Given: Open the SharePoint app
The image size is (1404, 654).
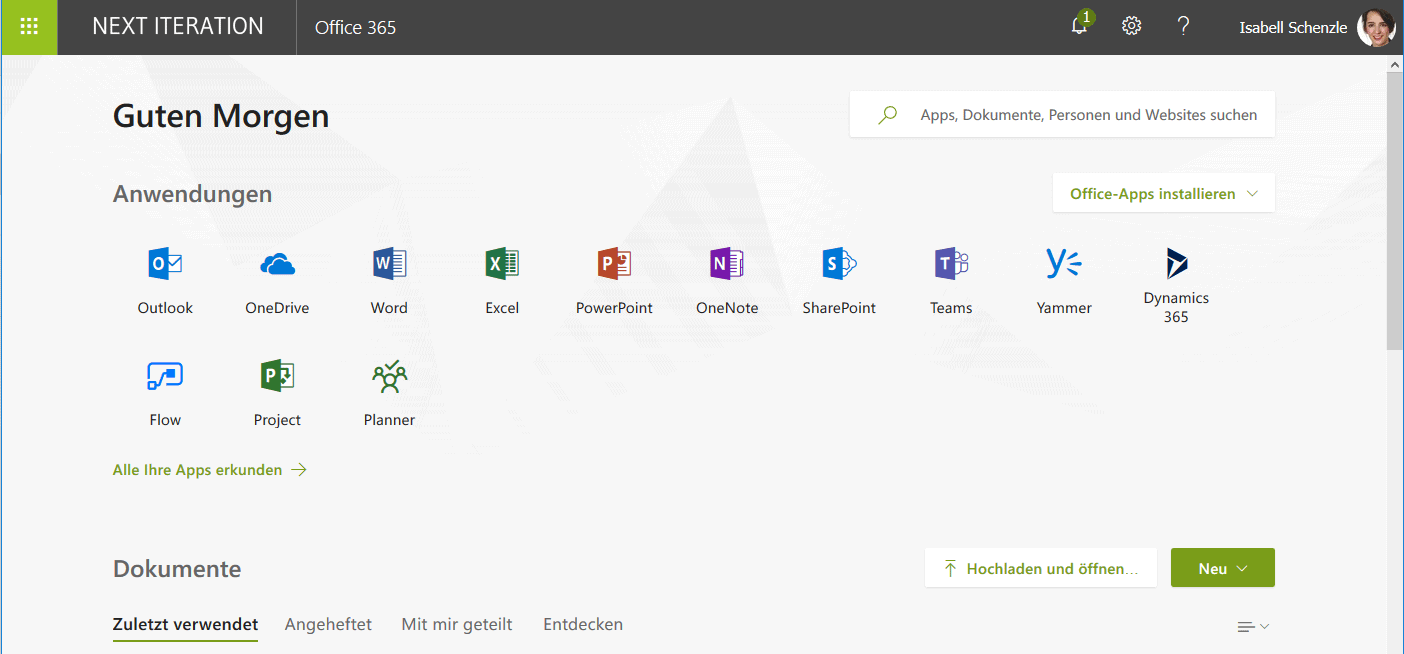Looking at the screenshot, I should pos(839,280).
